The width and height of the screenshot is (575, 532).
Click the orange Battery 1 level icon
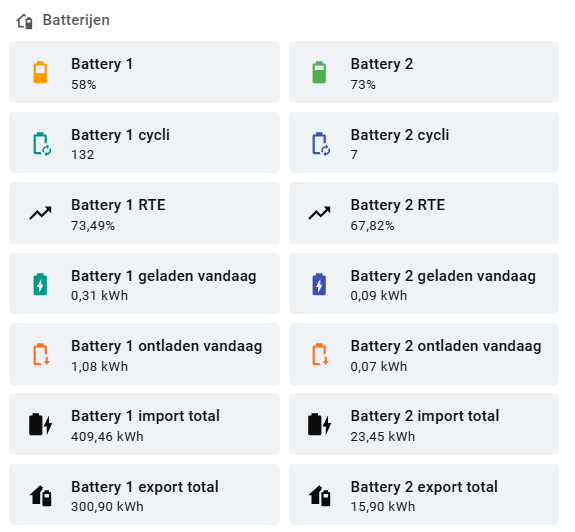click(40, 72)
